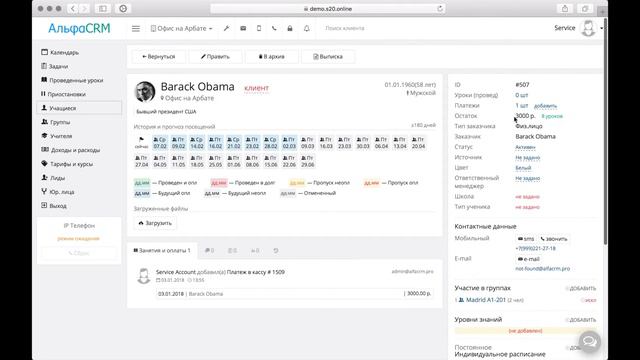Screen dimensions: 640x360
Task: Switch to the Занятия и оплаты 1 tab
Action: [x=162, y=251]
